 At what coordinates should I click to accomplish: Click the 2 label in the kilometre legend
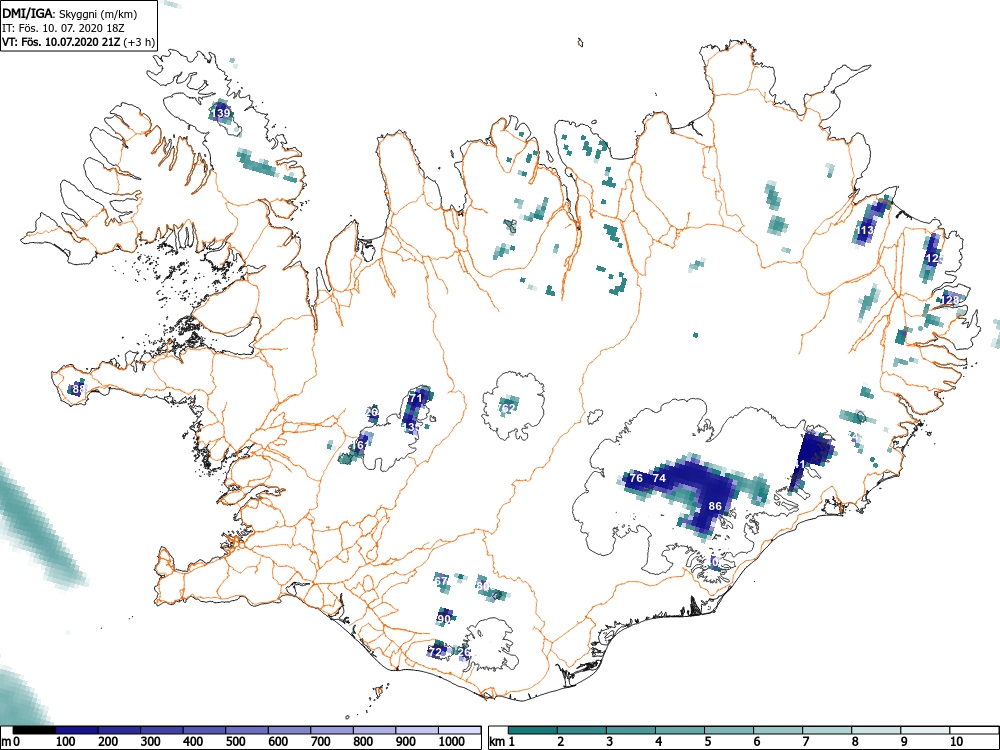(x=560, y=742)
